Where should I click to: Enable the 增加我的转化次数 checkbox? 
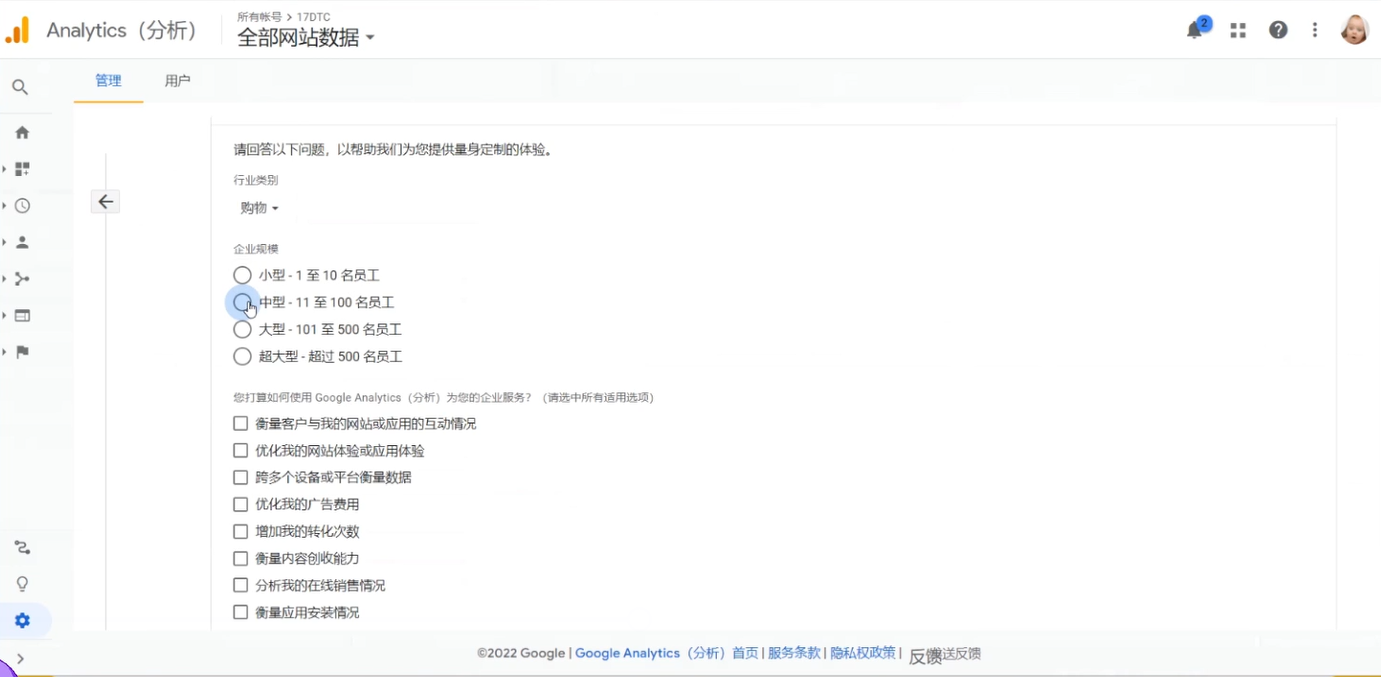240,531
